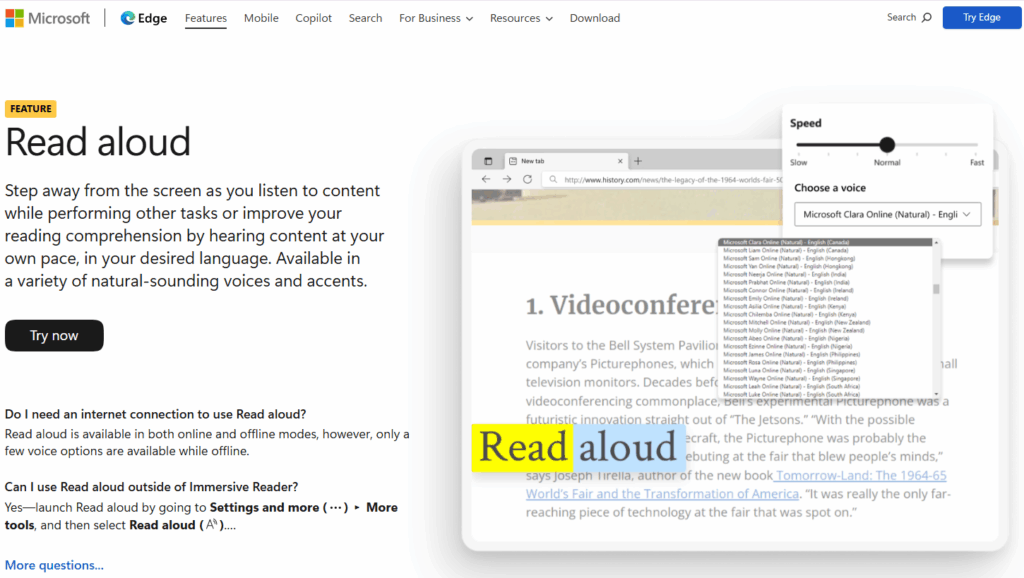This screenshot has height=578, width=1024.
Task: Select Microsoft Prabhat Online English (India) voice
Action: coord(825,282)
